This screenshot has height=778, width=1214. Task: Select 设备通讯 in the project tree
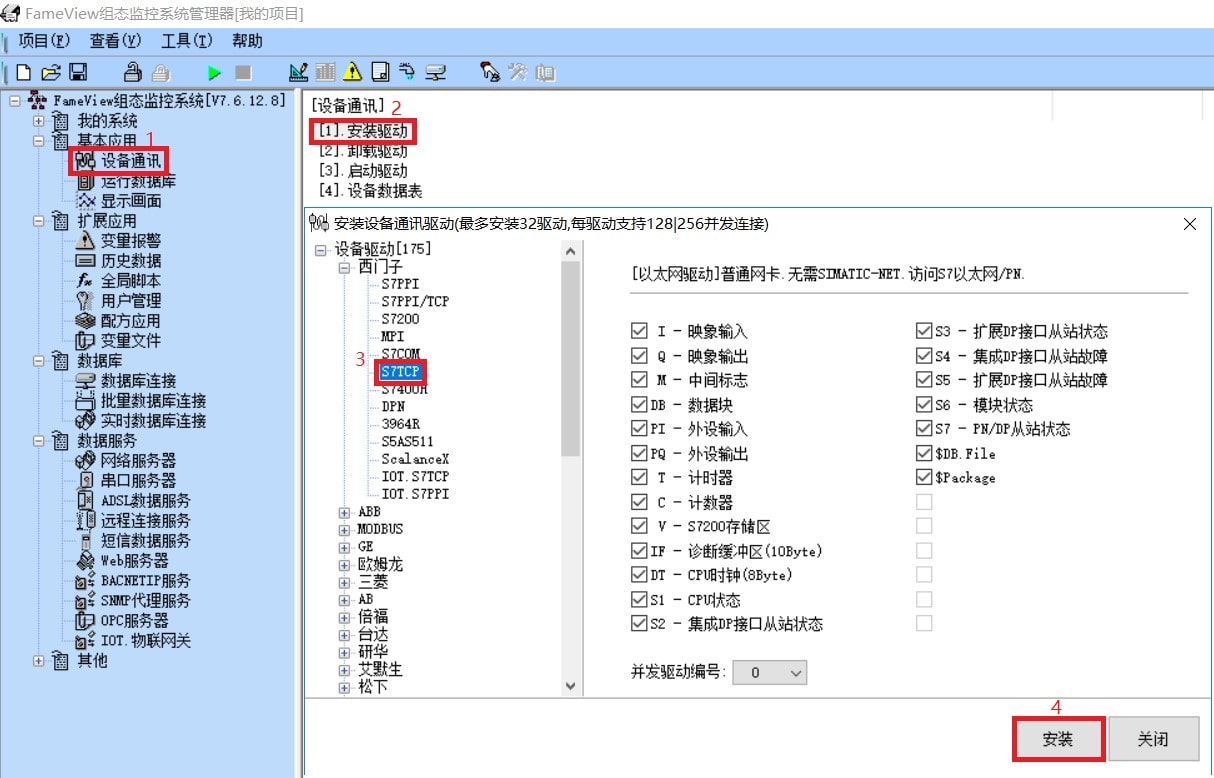[x=130, y=161]
